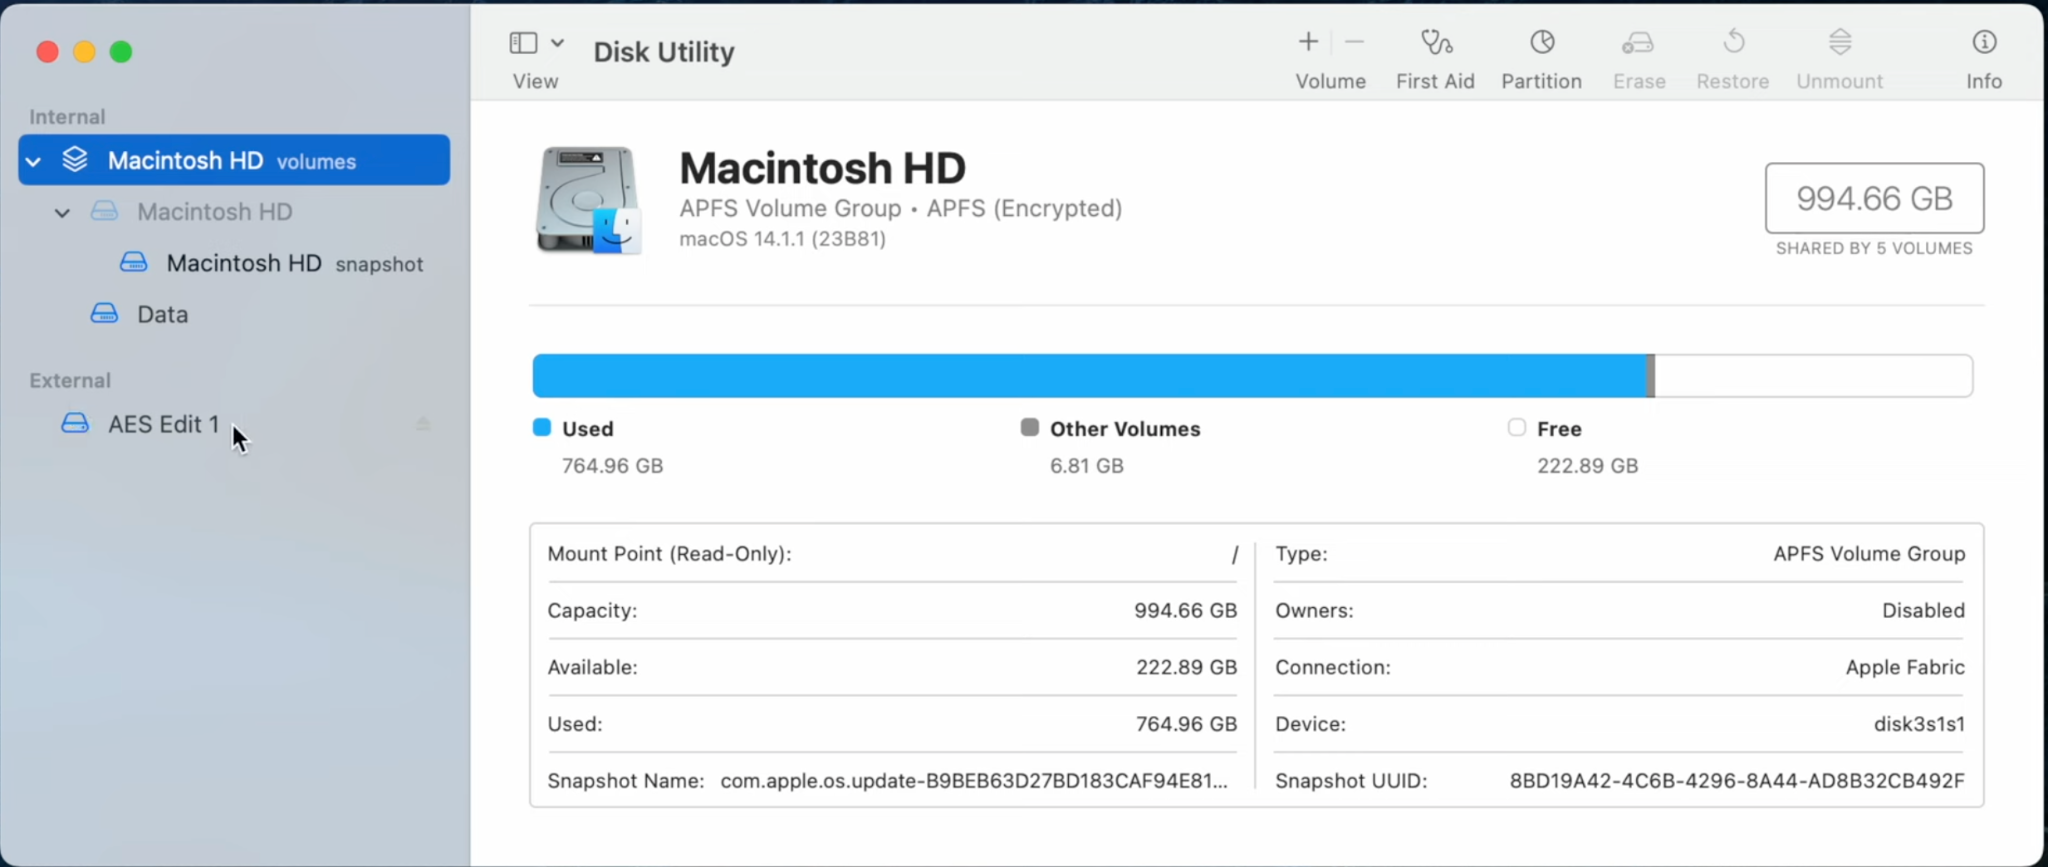The height and width of the screenshot is (867, 2048).
Task: Click the Mount Point (Read-Only) row
Action: 892,554
